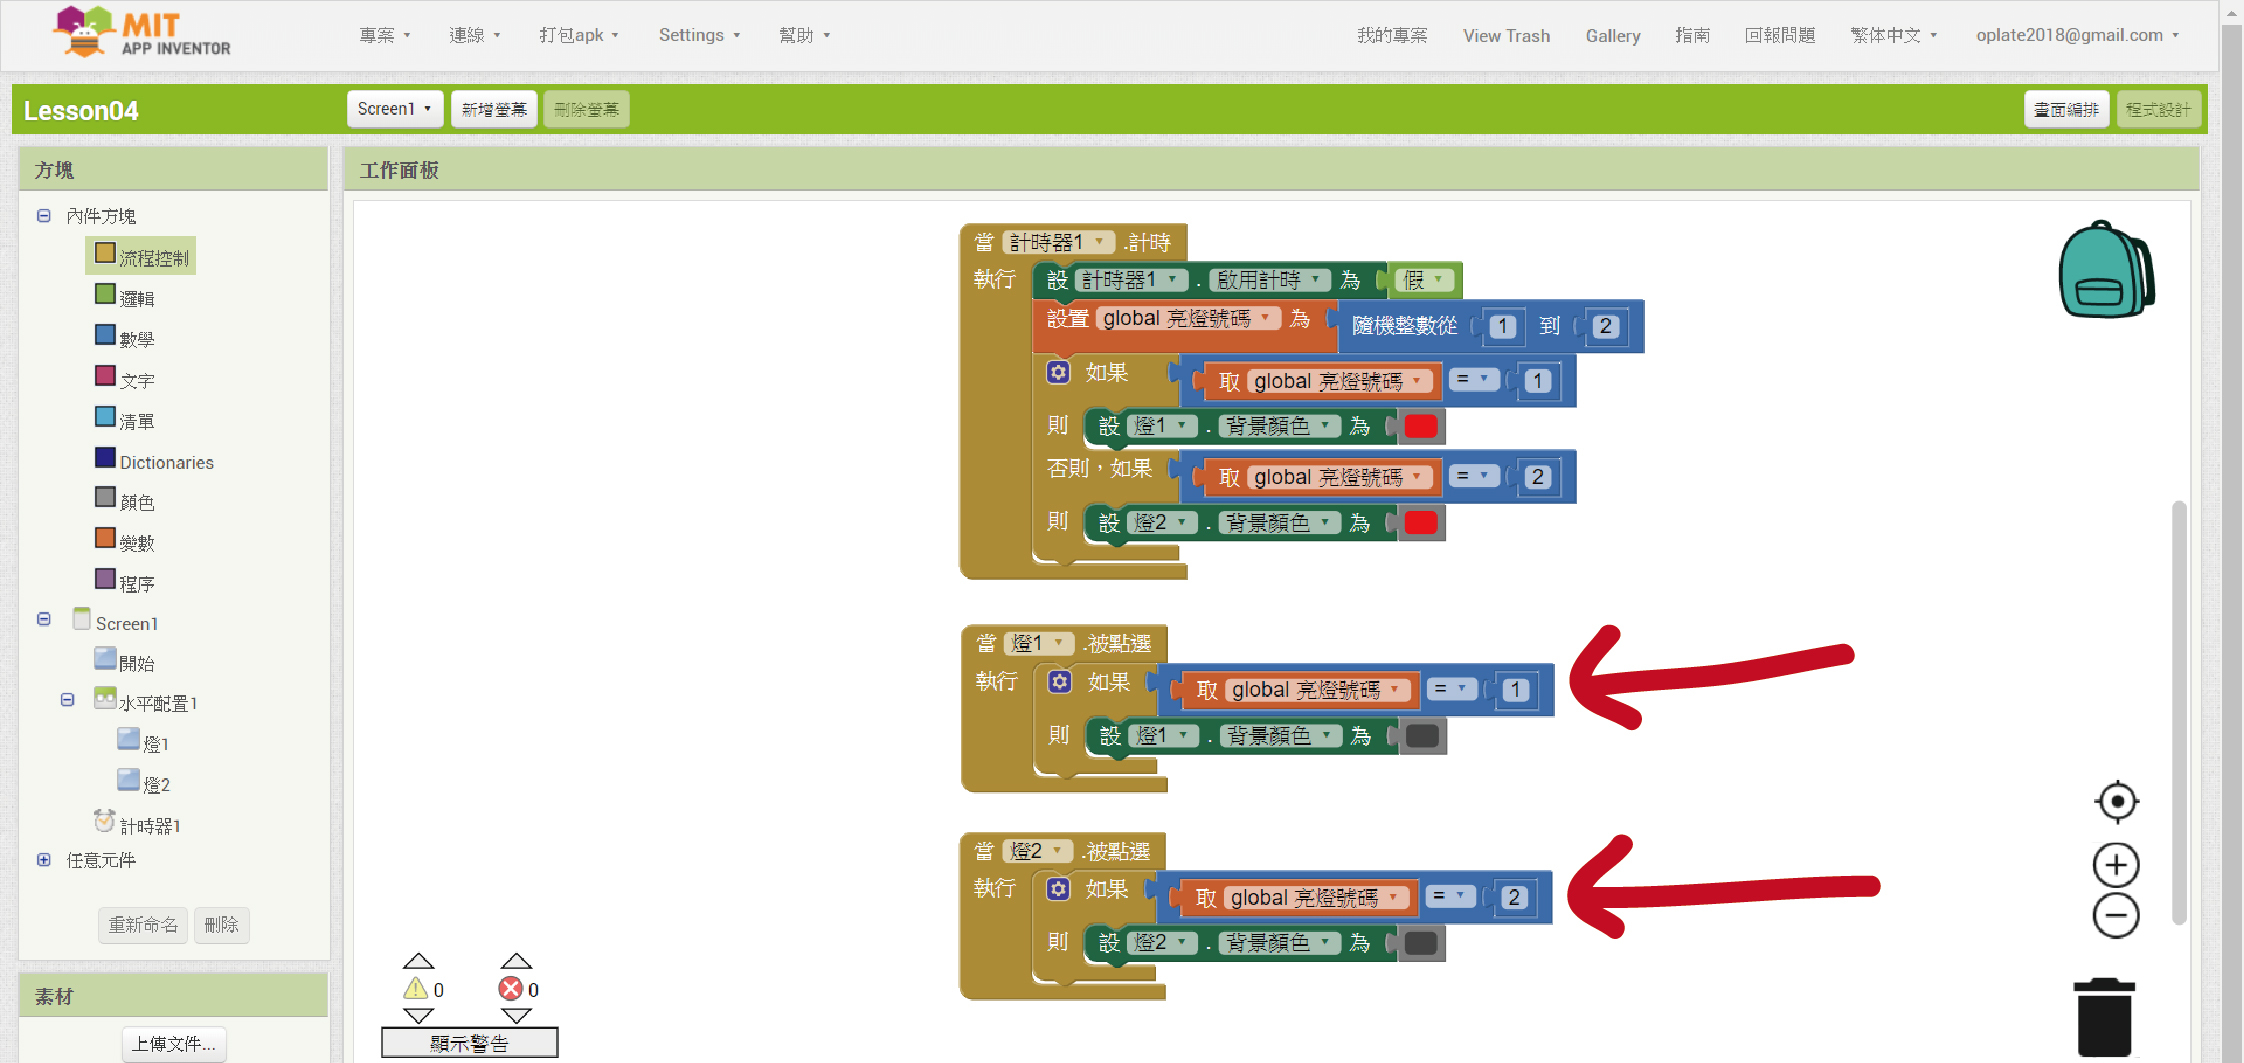The image size is (2244, 1063).
Task: Jump to previous warning with up arrow
Action: (418, 961)
